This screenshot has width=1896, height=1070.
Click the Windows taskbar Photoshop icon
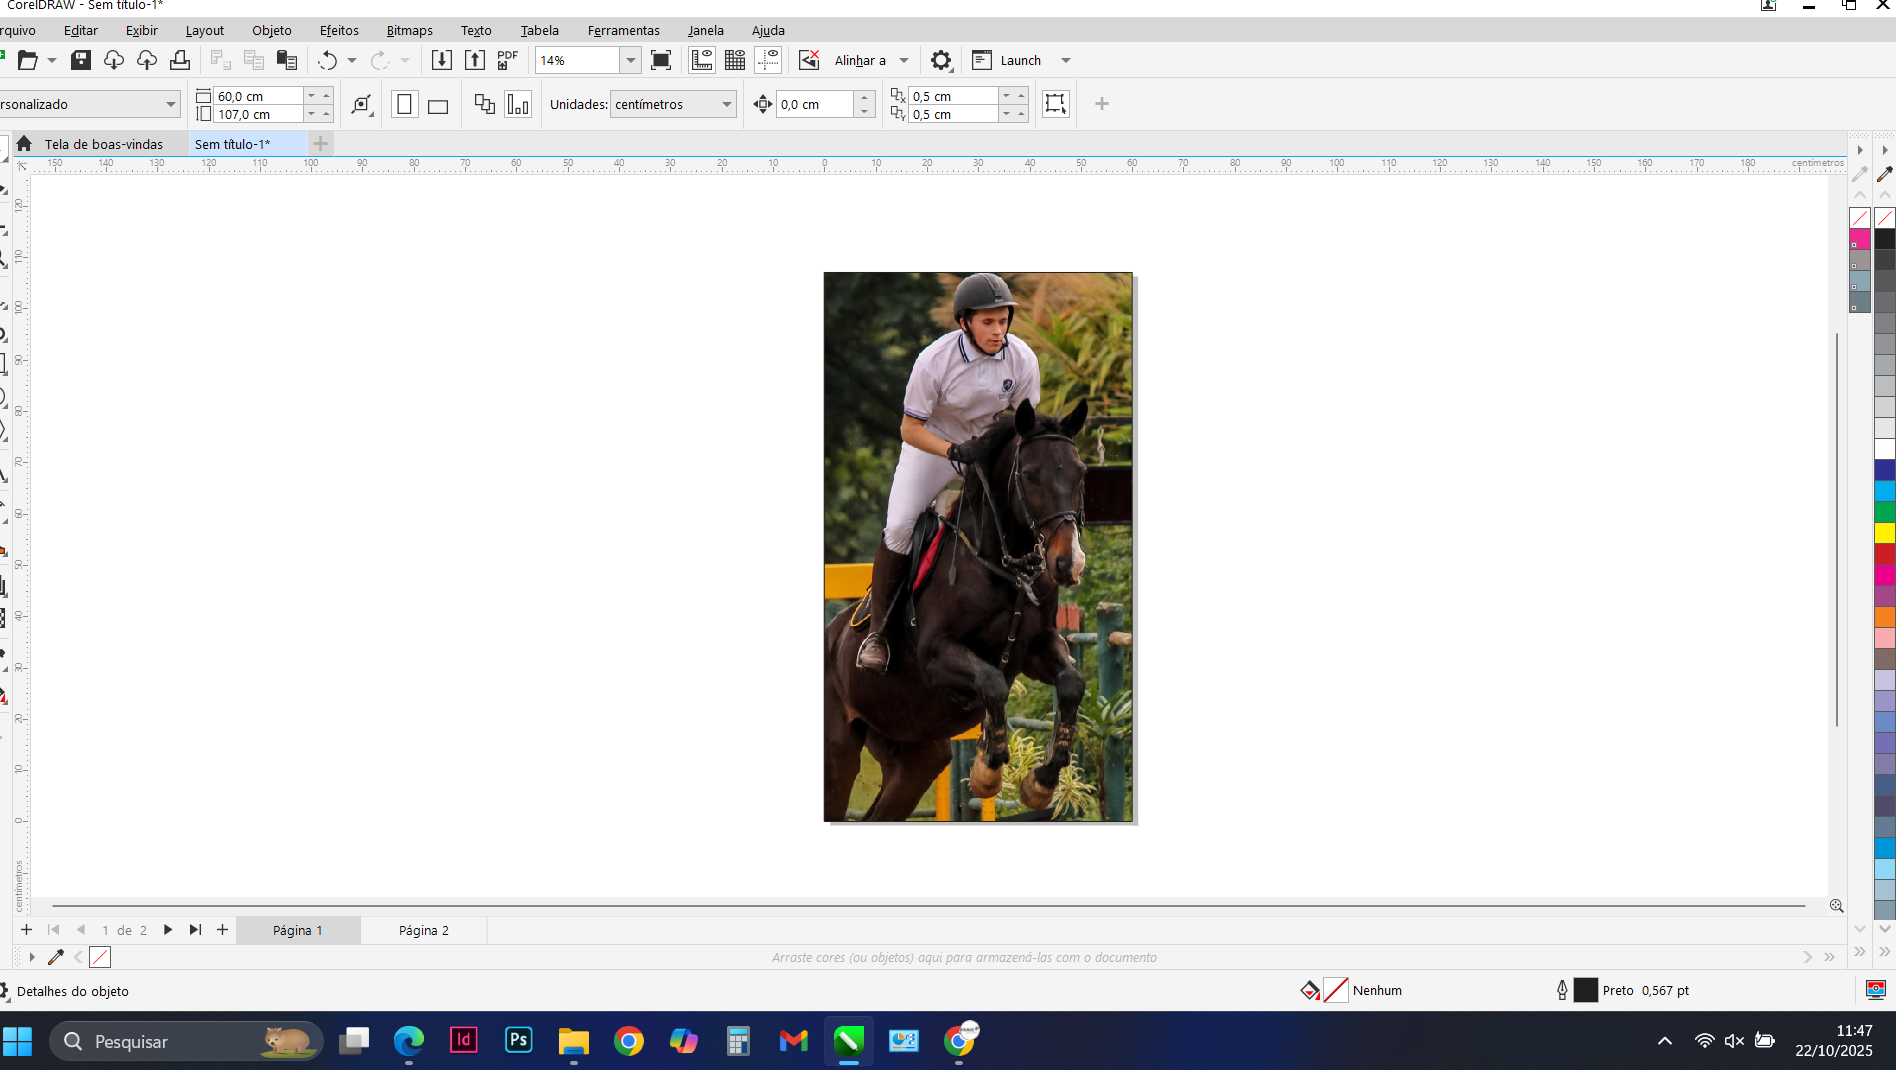[x=519, y=1041]
